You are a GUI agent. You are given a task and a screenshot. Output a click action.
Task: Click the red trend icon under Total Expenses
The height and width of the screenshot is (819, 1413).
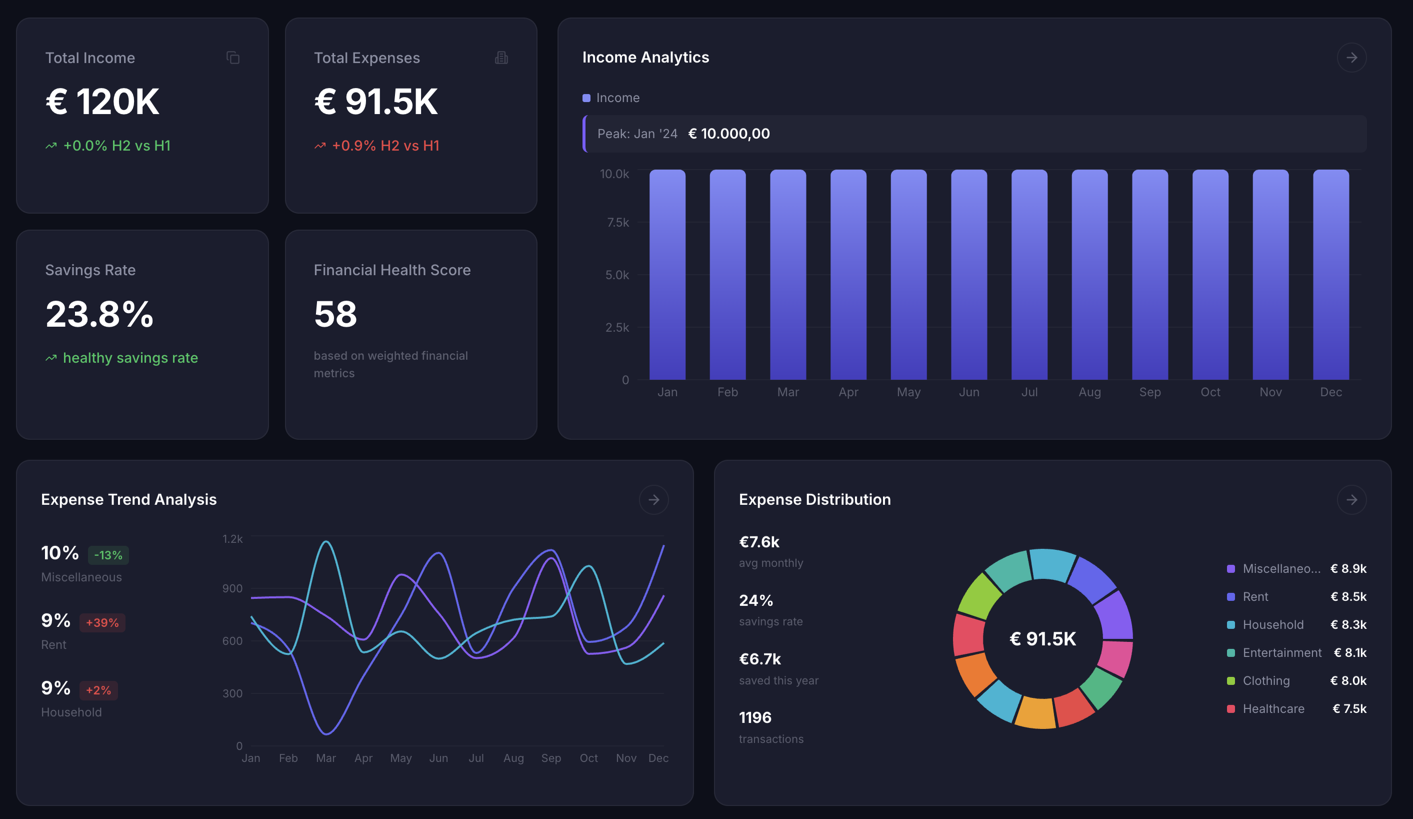point(320,146)
